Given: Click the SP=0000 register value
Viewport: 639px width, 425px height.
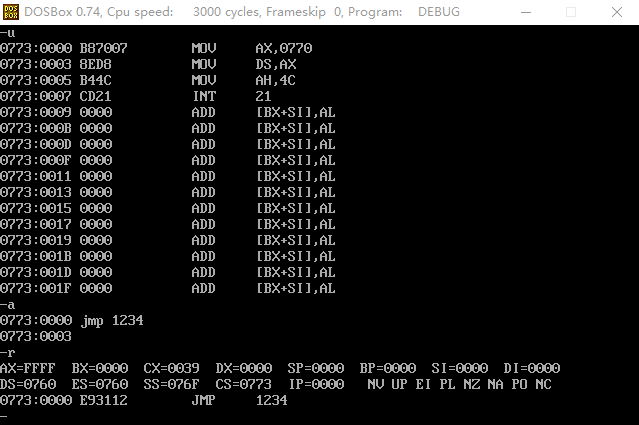Looking at the screenshot, I should click(316, 368).
